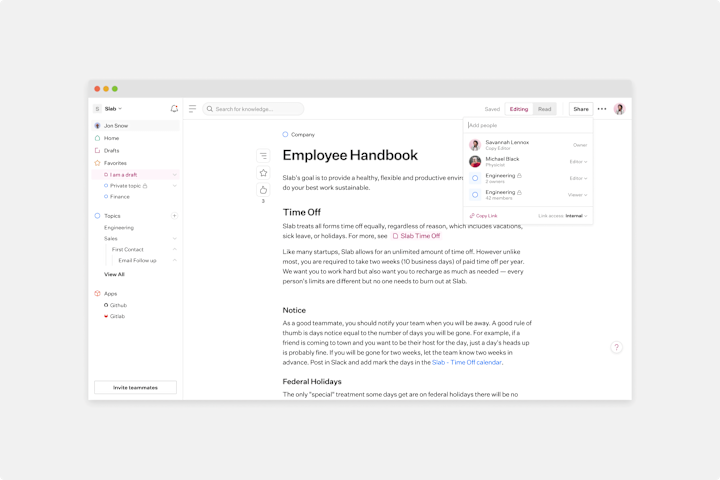
Task: Click View All topics
Action: (x=114, y=274)
